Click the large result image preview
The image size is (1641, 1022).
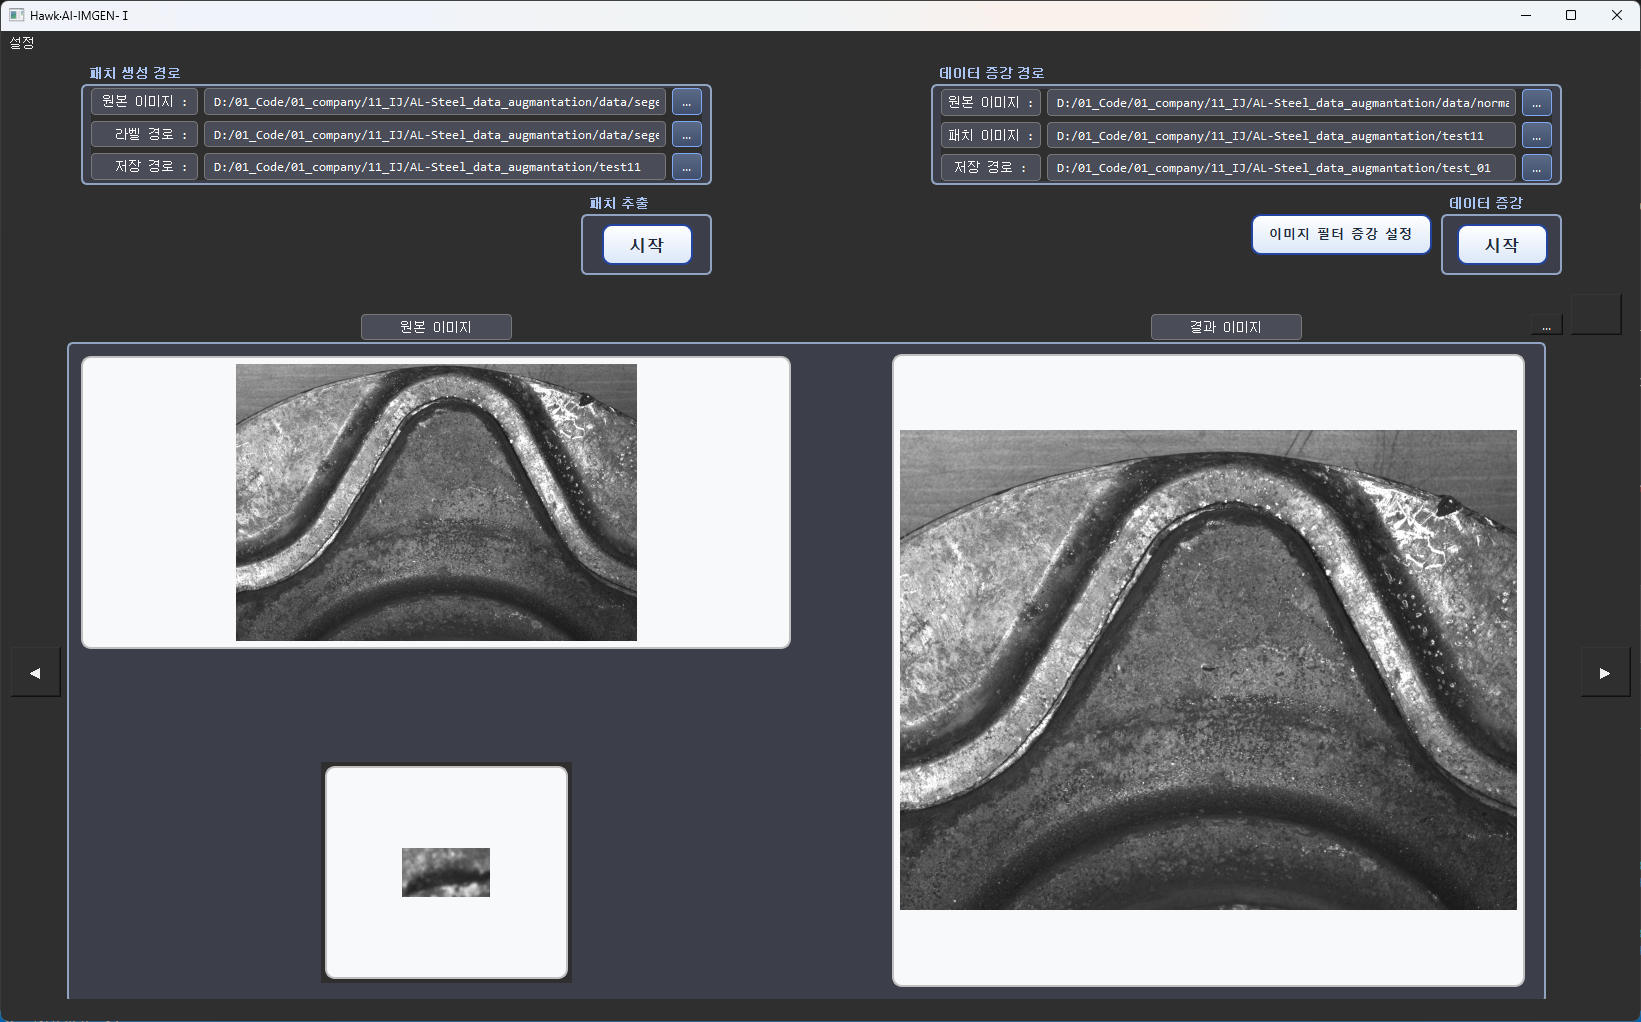pos(1208,670)
